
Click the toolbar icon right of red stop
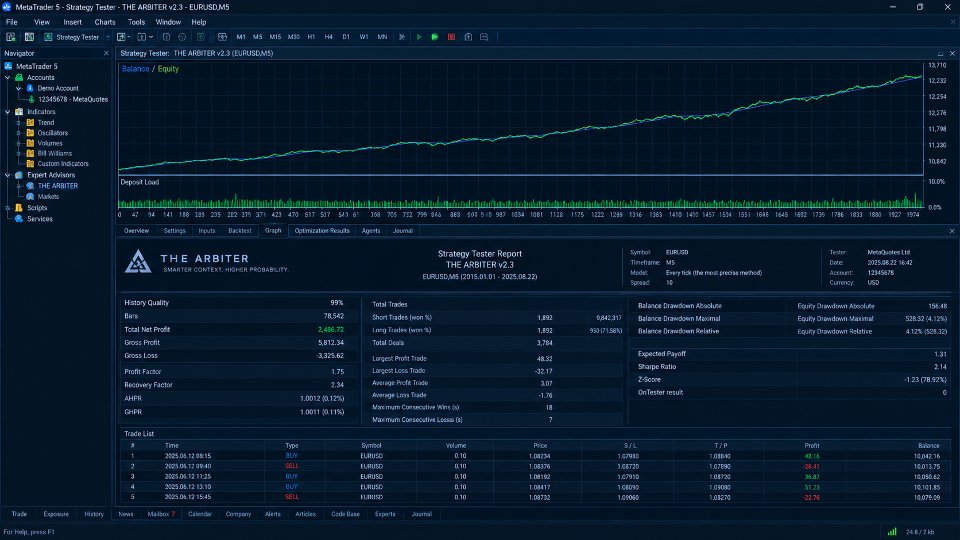coord(468,37)
